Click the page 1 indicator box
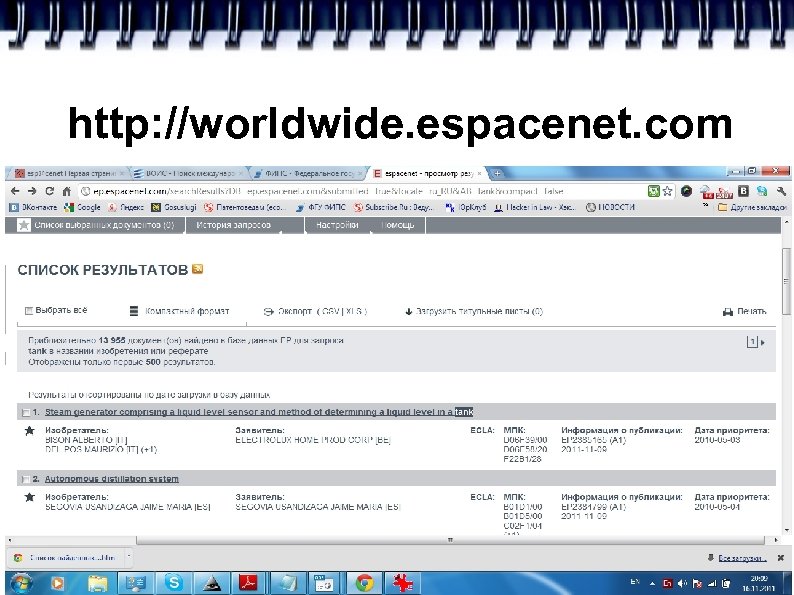The image size is (794, 595). (752, 342)
